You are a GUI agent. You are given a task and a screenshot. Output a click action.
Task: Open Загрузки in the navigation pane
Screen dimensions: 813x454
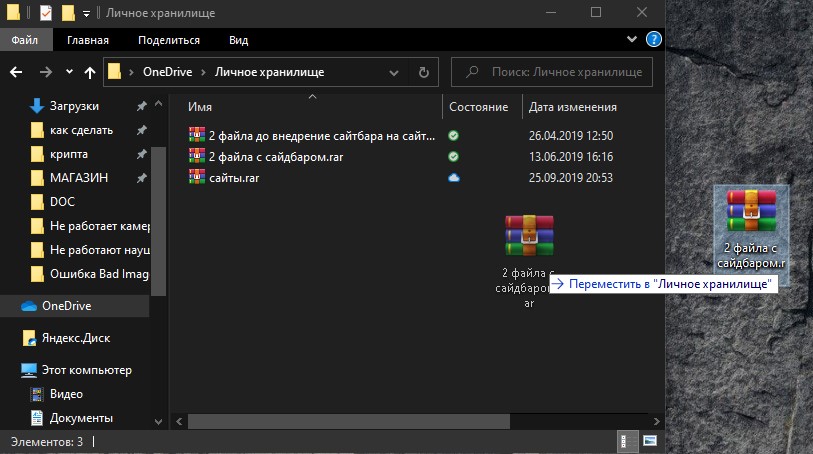74,106
